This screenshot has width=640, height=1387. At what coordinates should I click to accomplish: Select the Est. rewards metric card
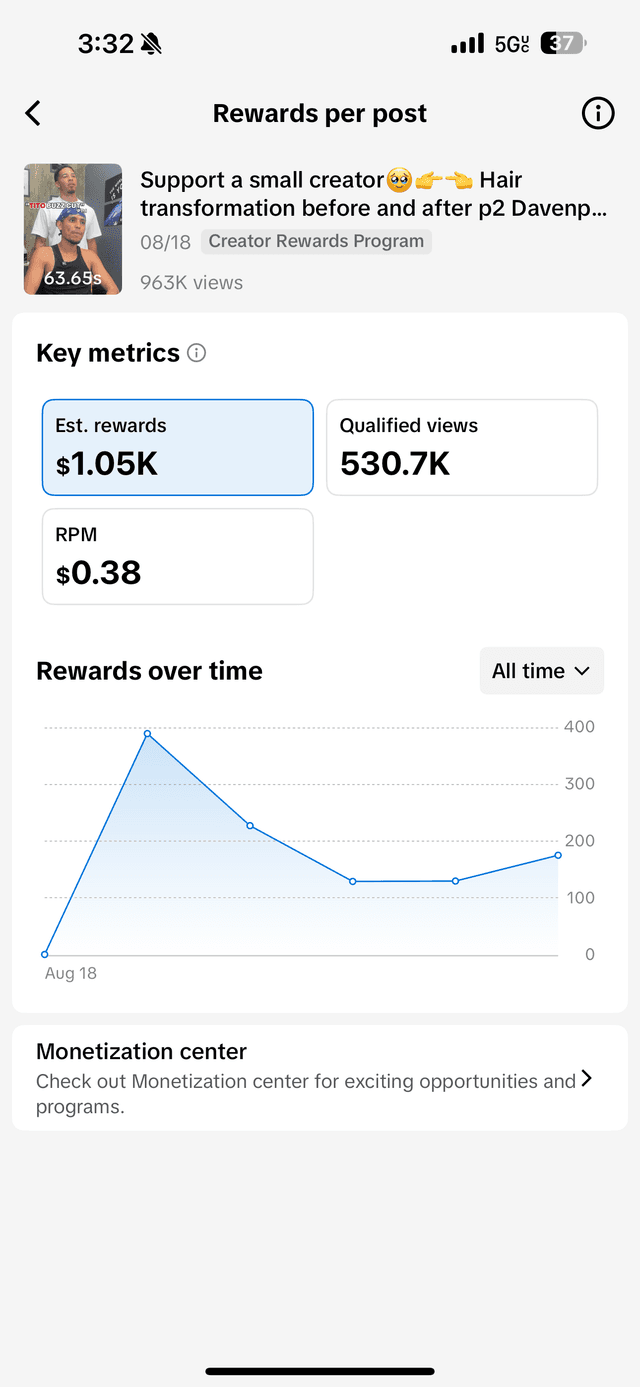(x=177, y=447)
